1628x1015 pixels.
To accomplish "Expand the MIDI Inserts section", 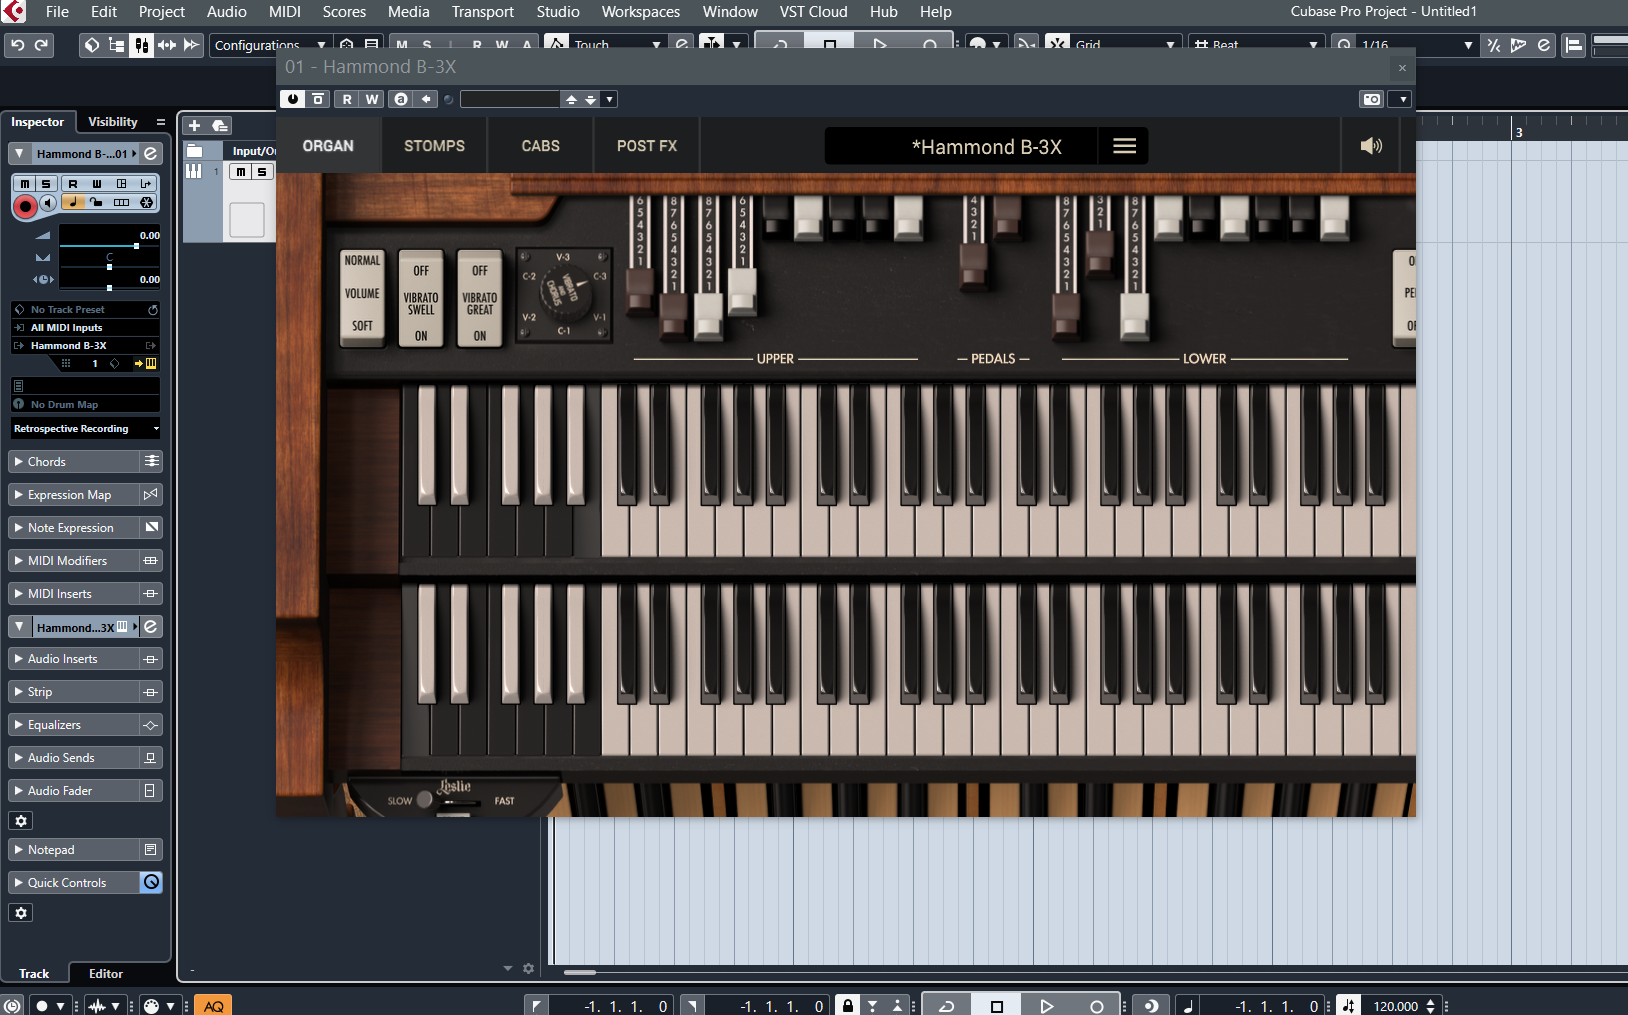I will 74,594.
